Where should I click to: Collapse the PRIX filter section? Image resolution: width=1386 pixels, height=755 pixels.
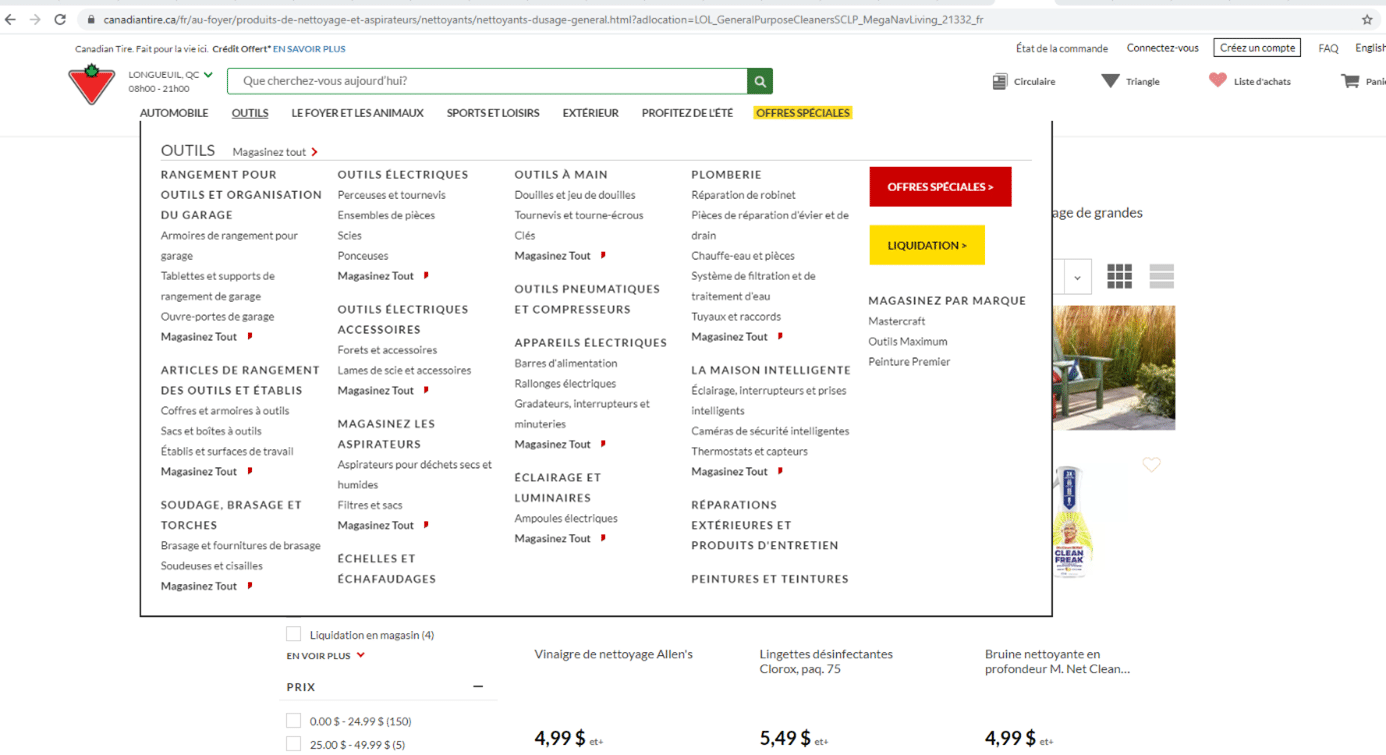pyautogui.click(x=478, y=687)
